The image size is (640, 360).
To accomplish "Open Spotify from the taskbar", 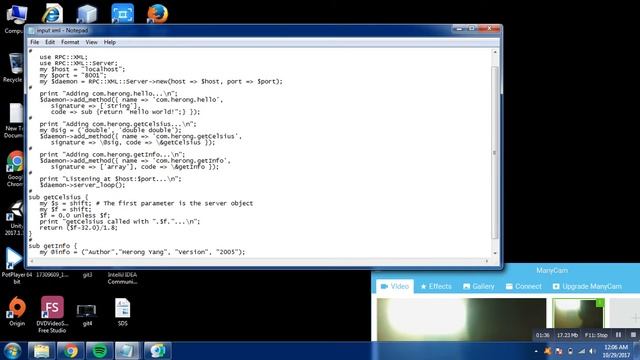I will [x=99, y=351].
